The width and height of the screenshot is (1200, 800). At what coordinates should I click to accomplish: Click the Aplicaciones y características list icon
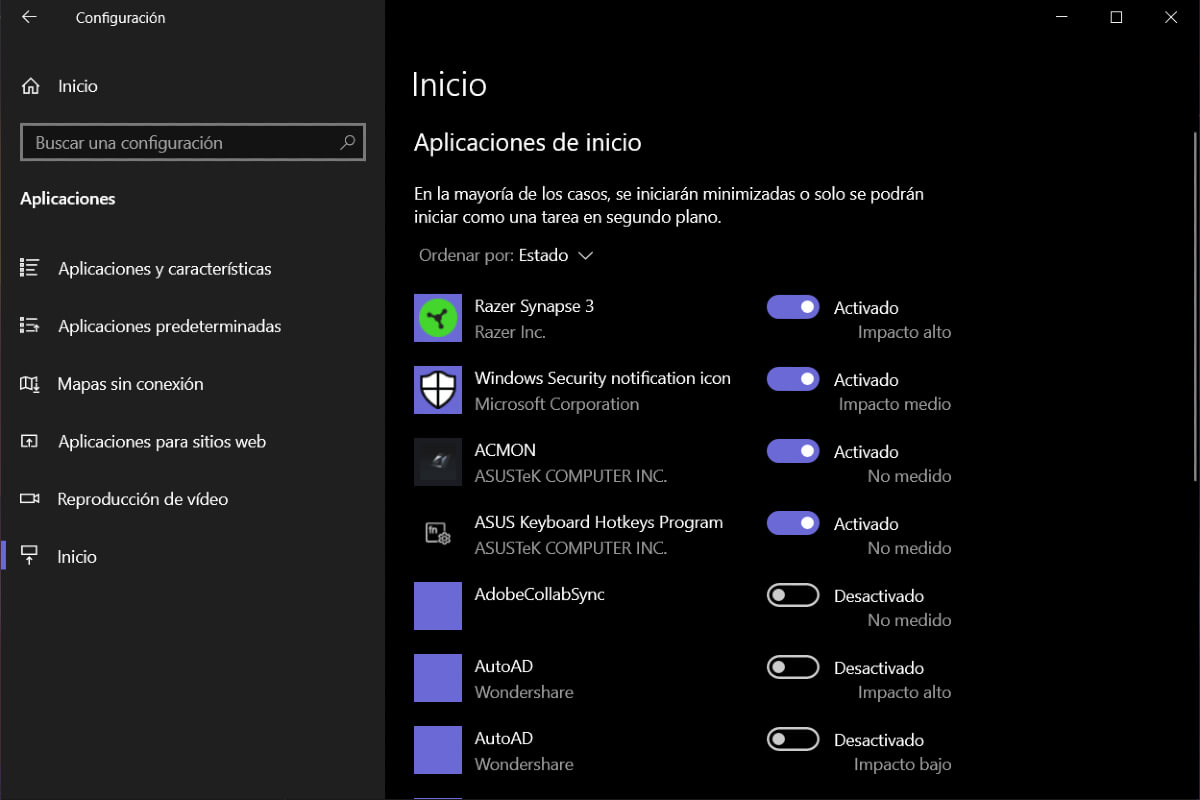(30, 268)
